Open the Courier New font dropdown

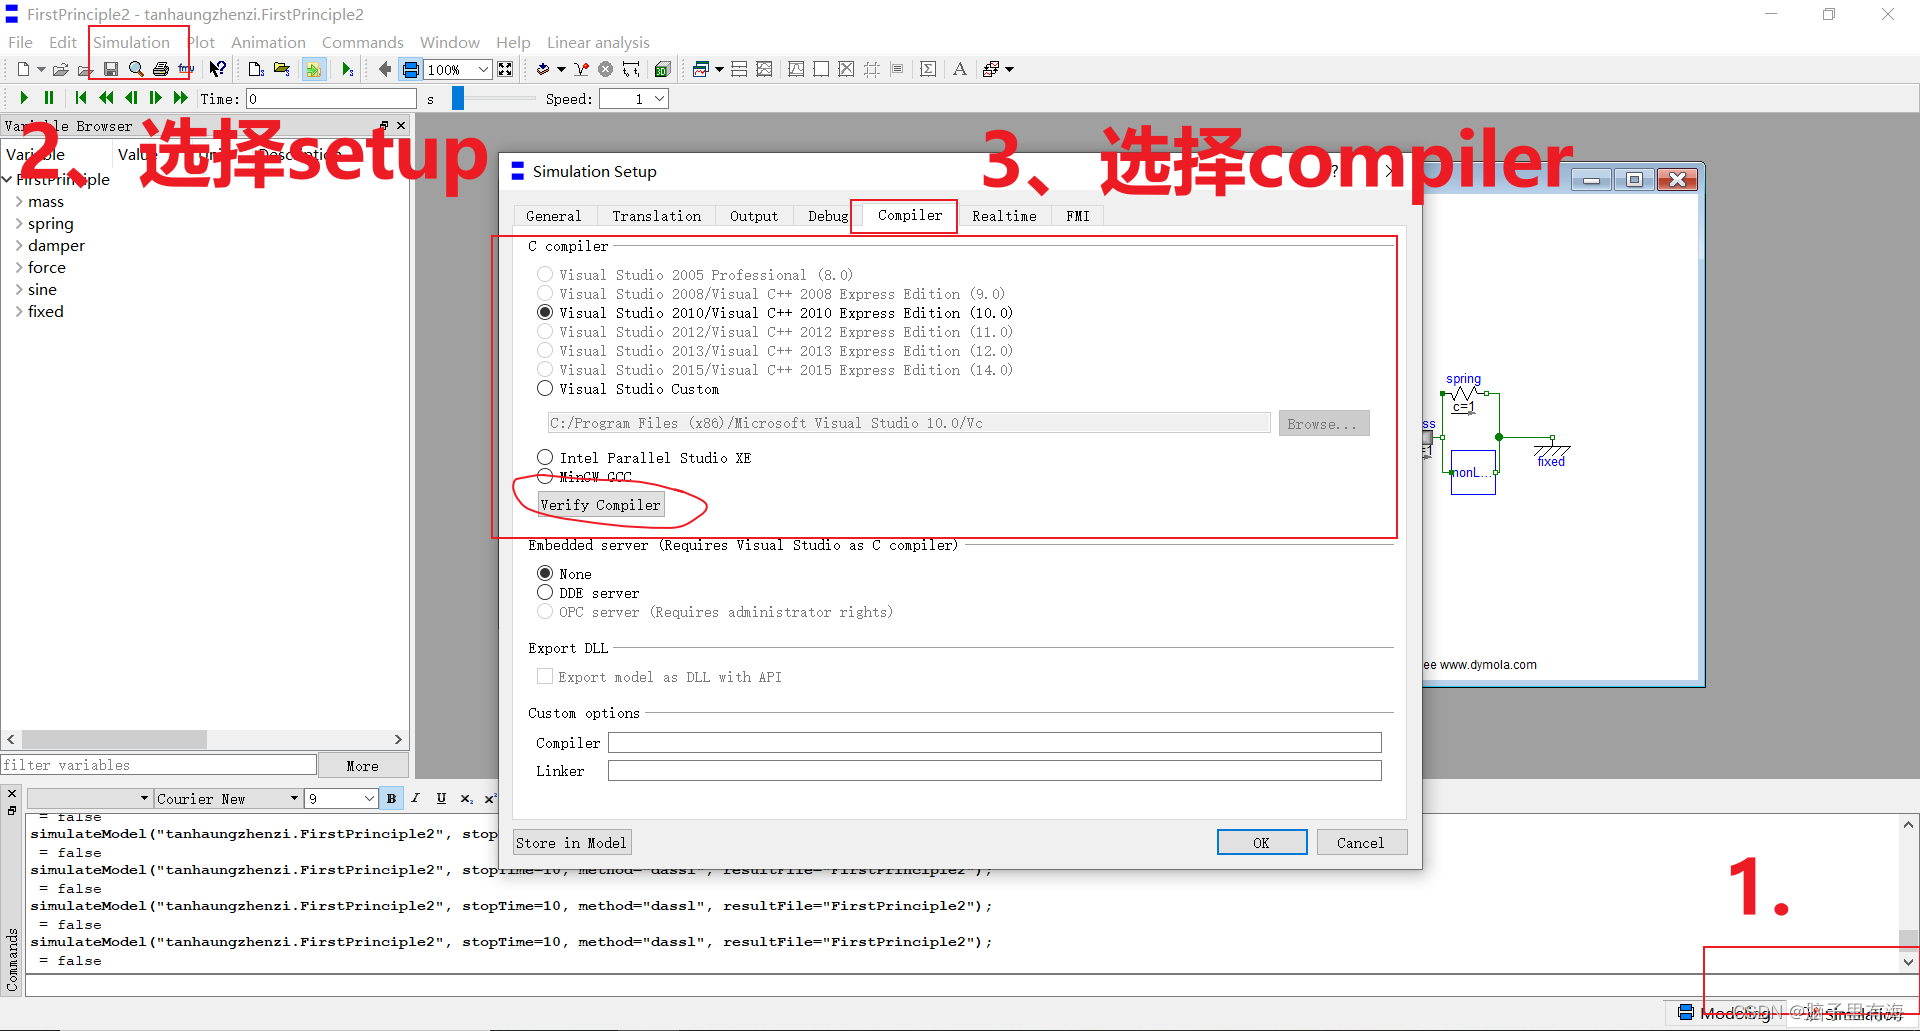294,798
